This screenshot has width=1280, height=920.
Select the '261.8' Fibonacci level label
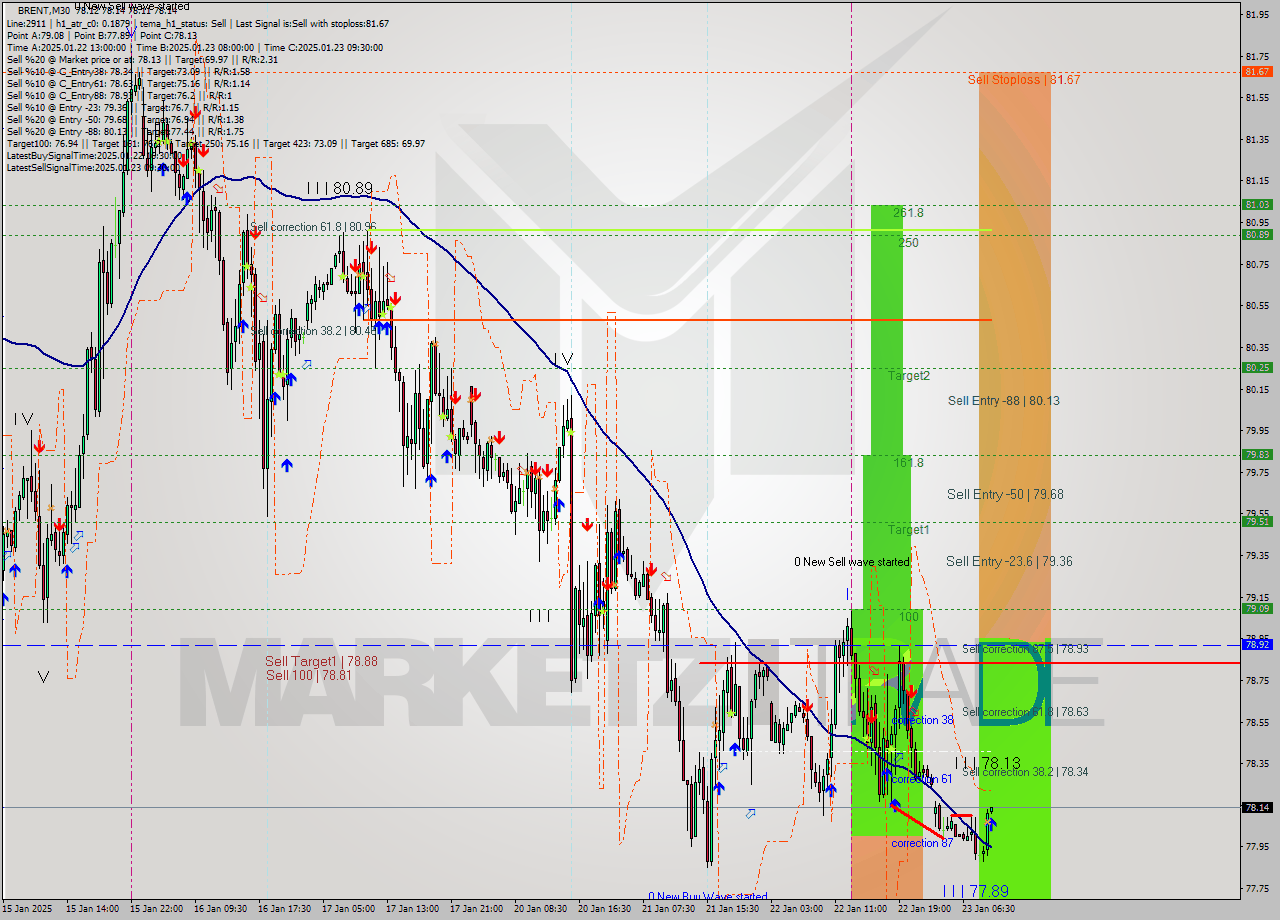(x=908, y=213)
